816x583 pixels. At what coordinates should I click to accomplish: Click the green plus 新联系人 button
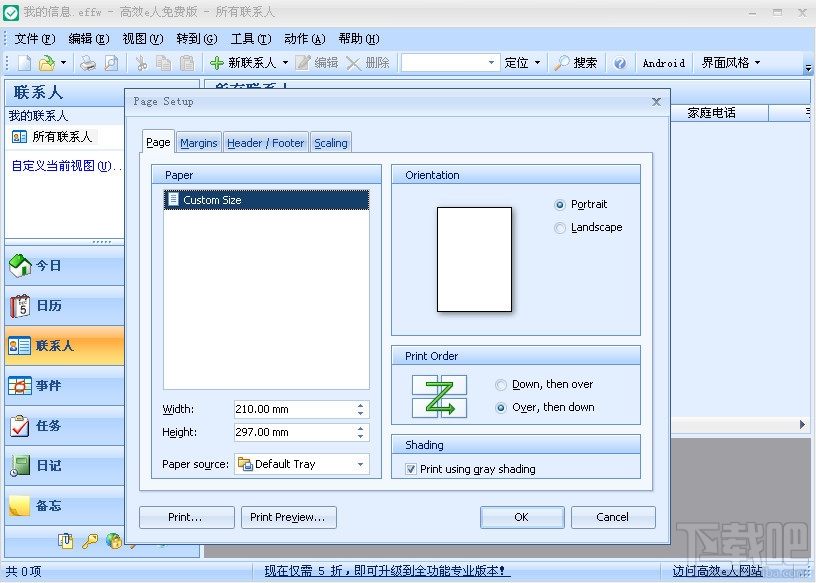coord(243,63)
